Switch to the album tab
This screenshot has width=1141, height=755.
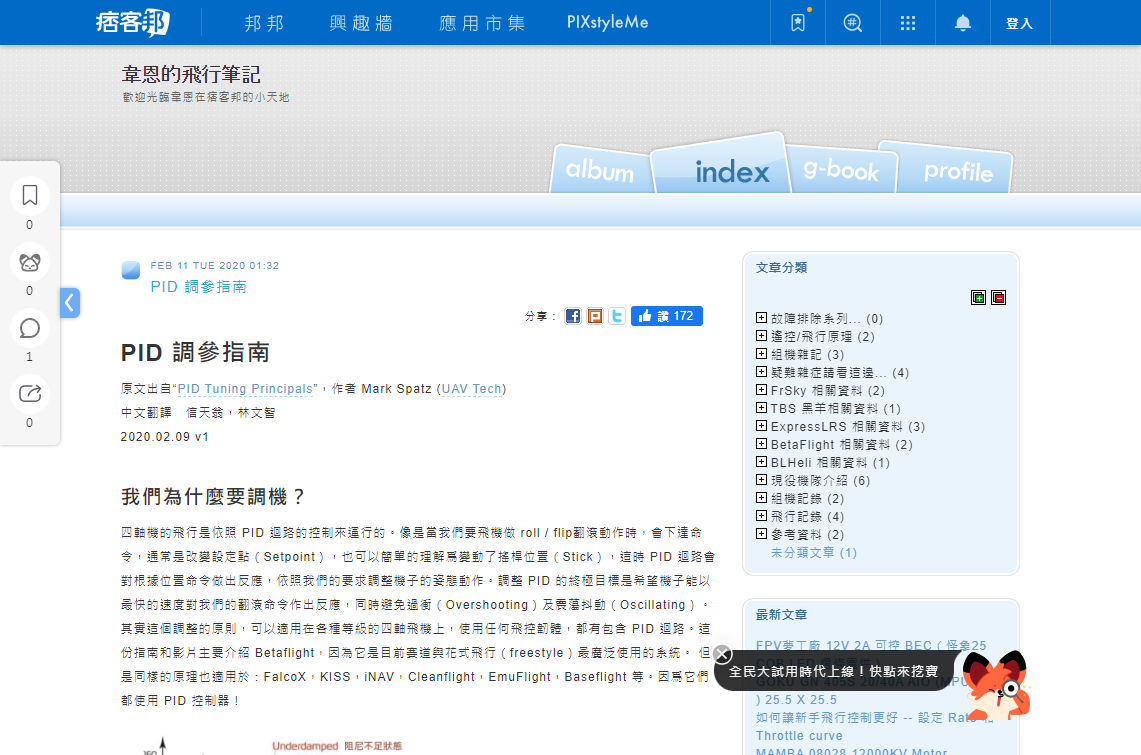click(600, 170)
